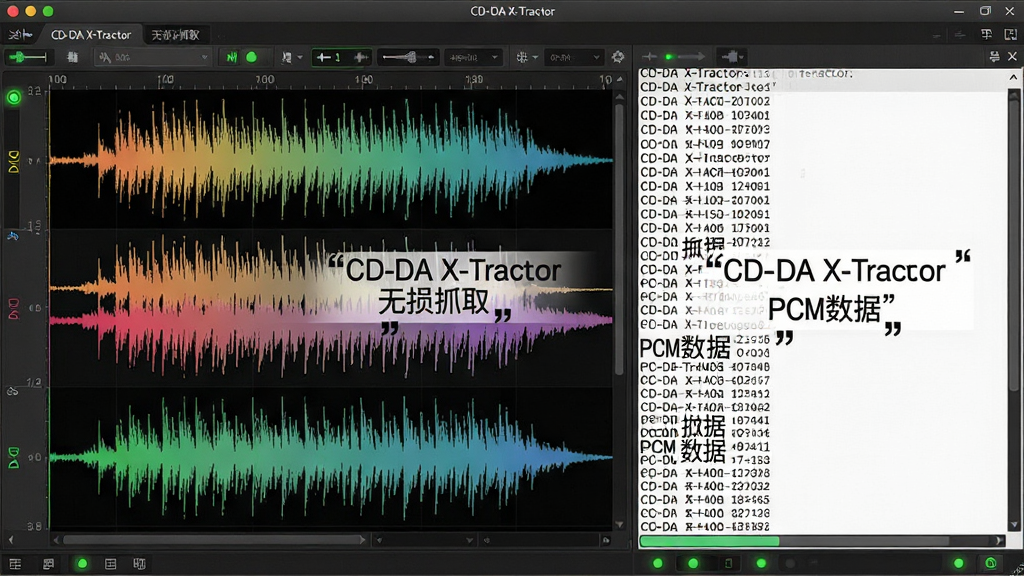Image resolution: width=1024 pixels, height=576 pixels.
Task: Click the align icon near the top right
Action: tap(986, 34)
